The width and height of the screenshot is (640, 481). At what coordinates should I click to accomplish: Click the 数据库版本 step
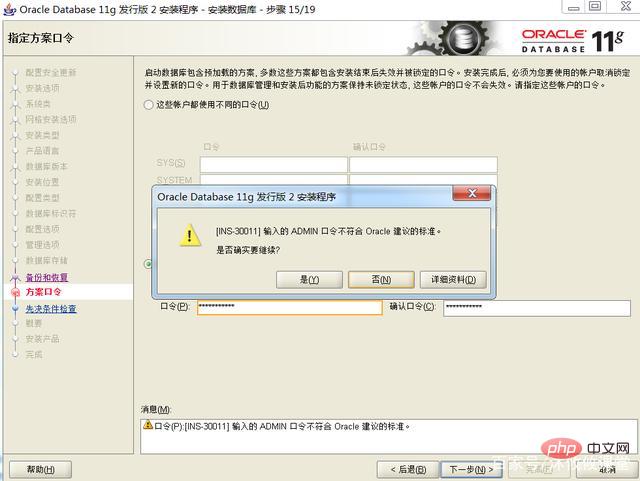tap(47, 167)
